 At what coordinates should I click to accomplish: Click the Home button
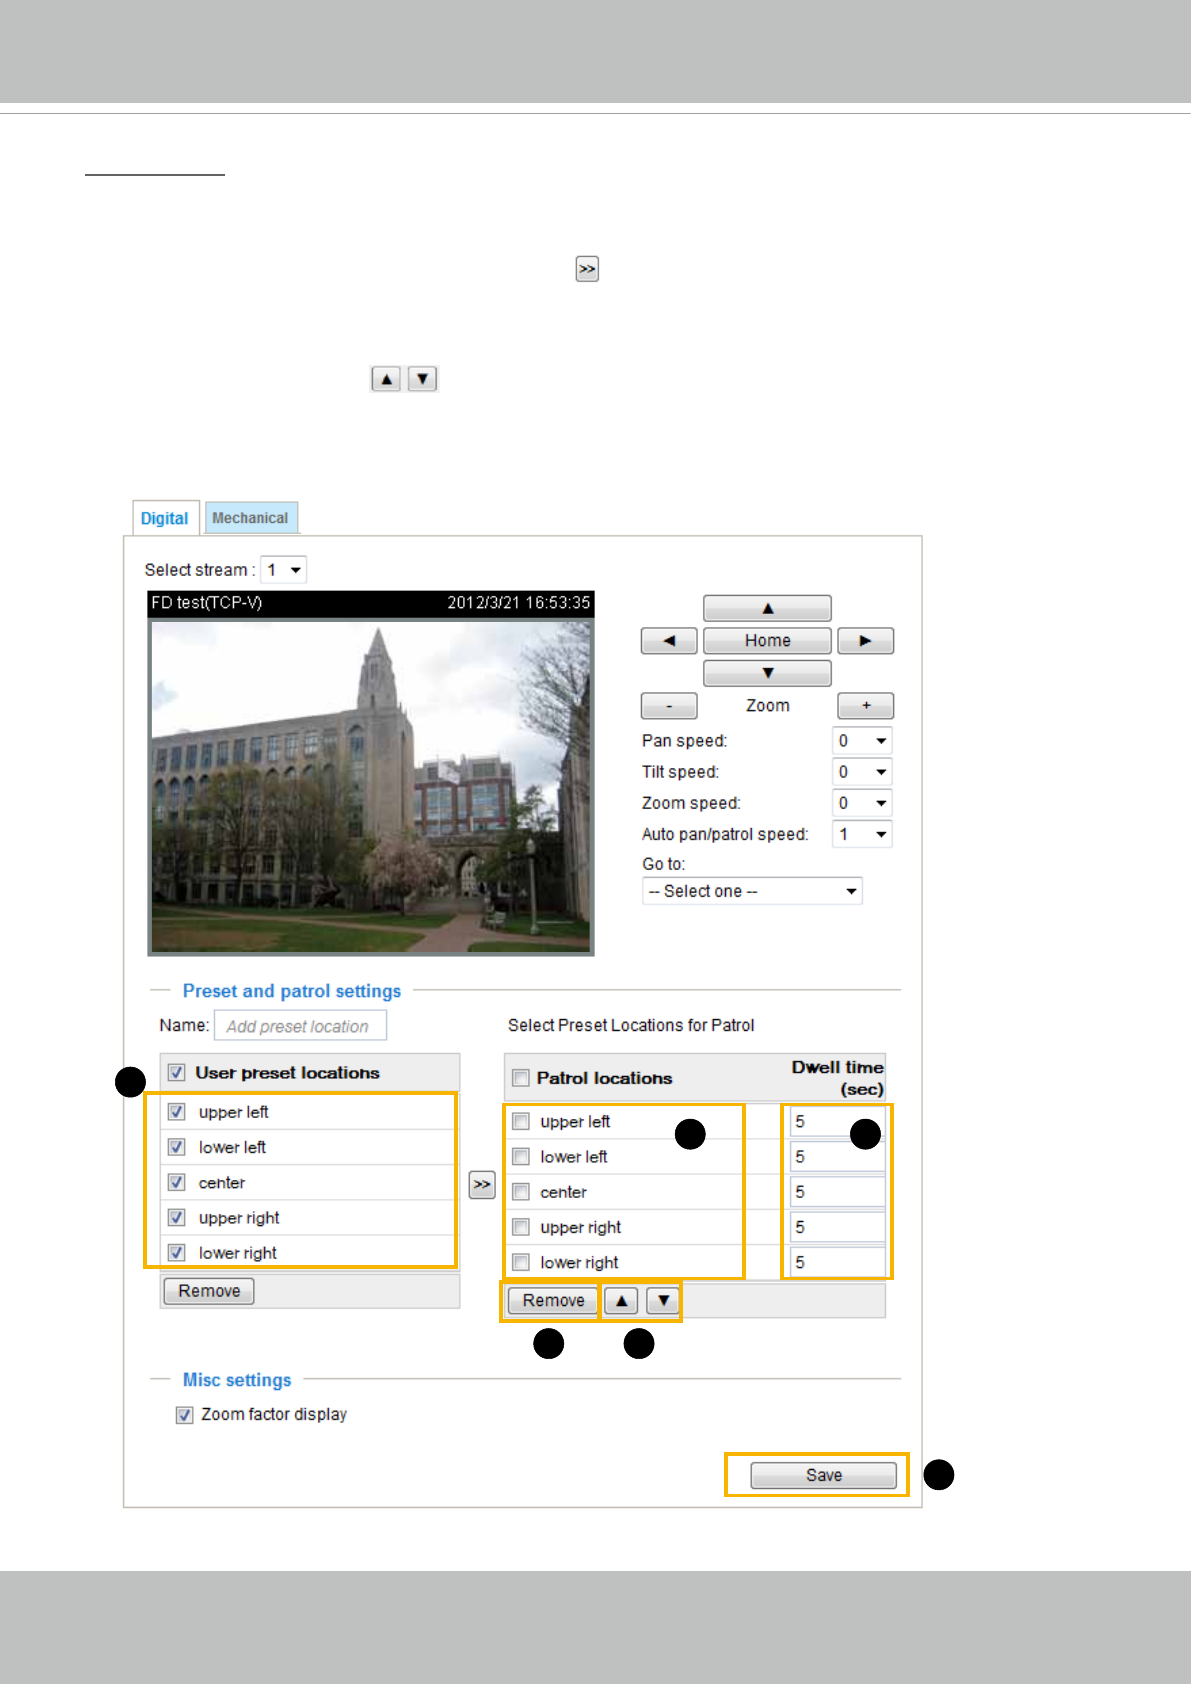tap(767, 641)
